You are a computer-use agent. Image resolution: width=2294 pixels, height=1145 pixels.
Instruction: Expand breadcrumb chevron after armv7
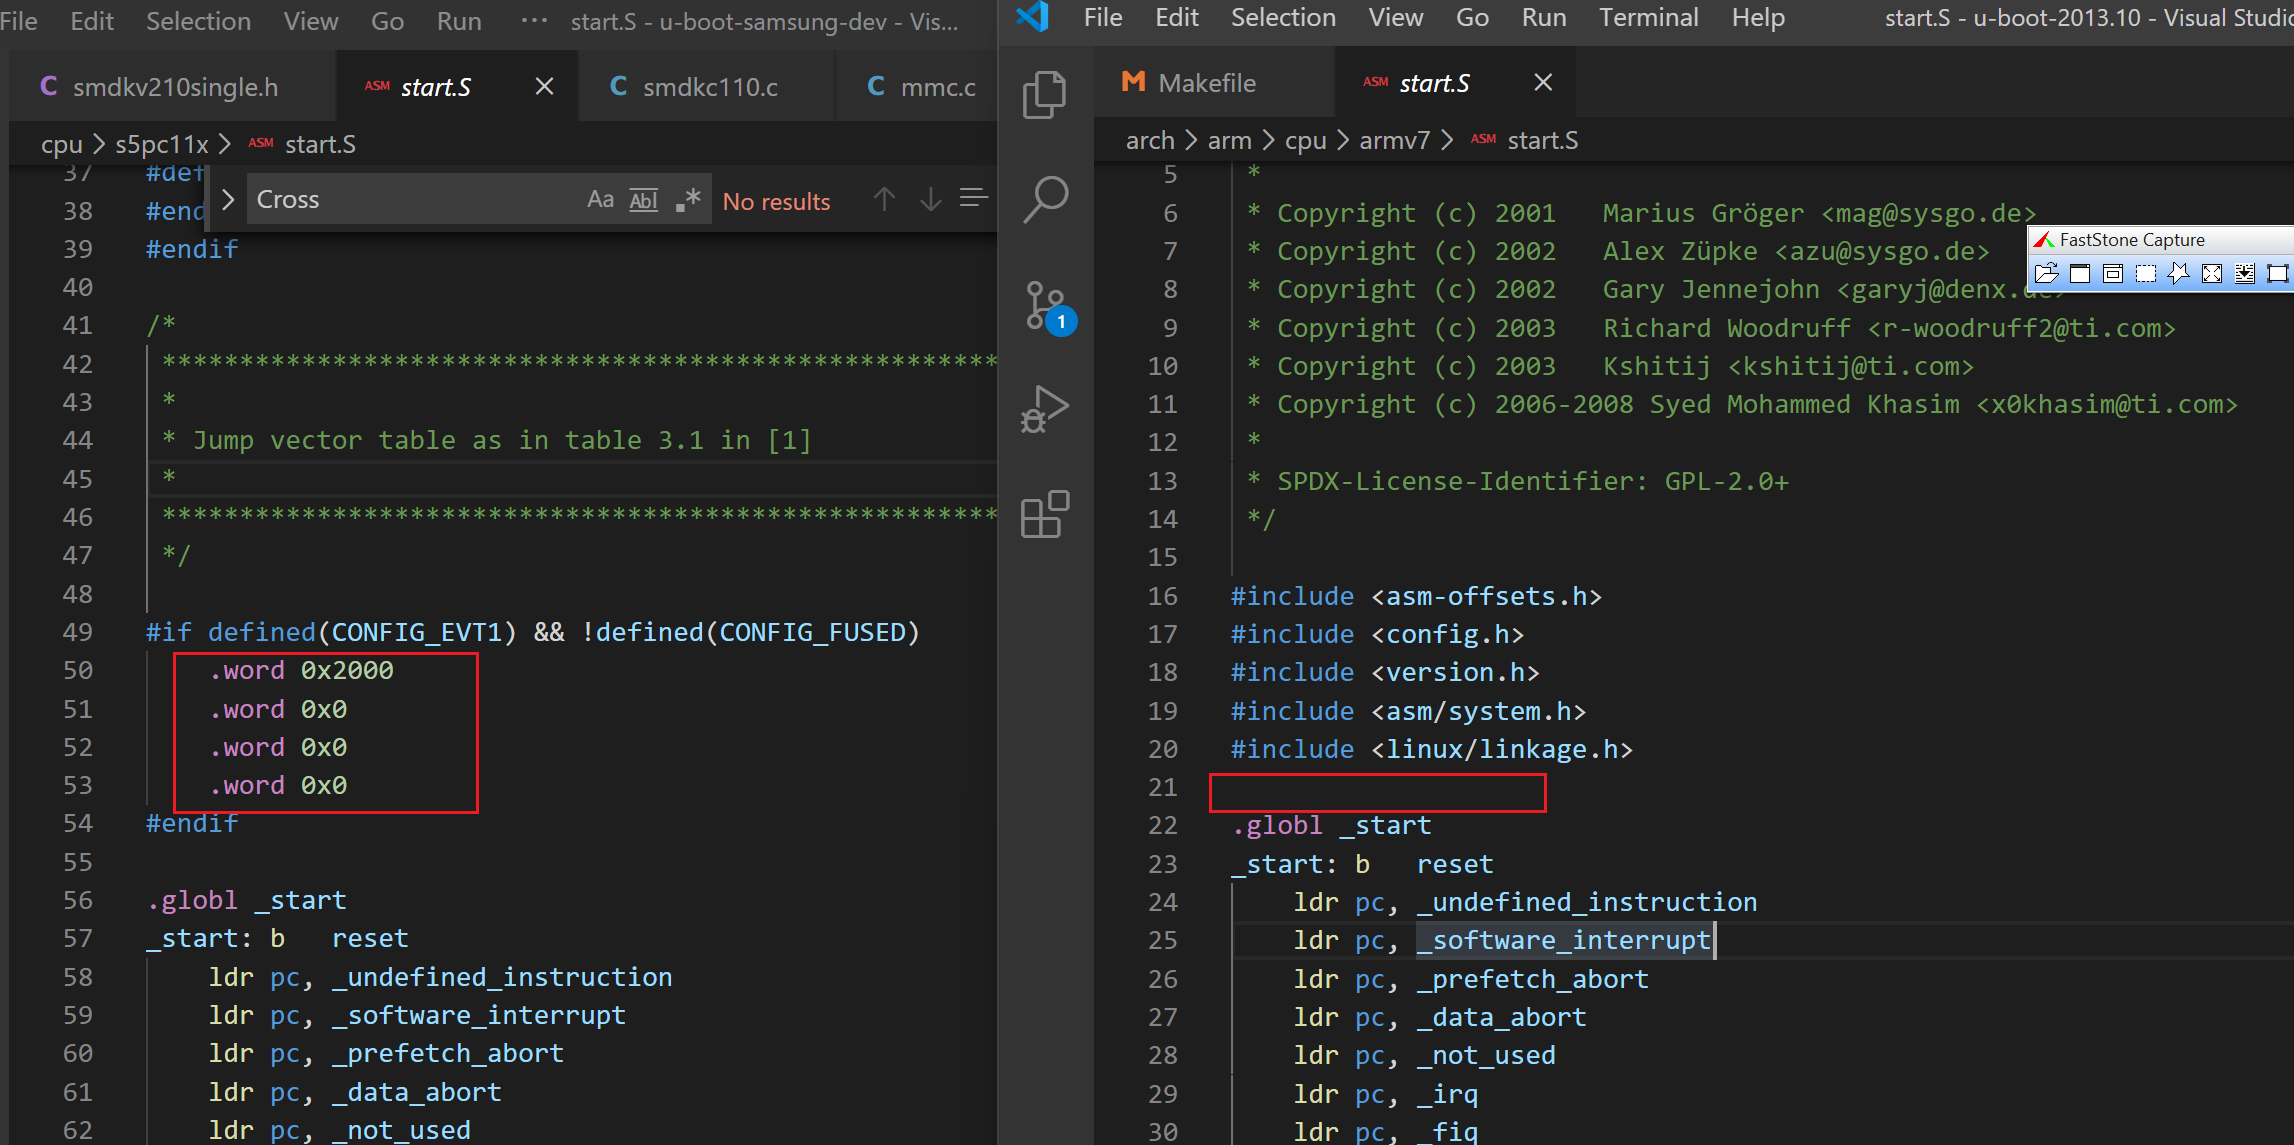1447,141
